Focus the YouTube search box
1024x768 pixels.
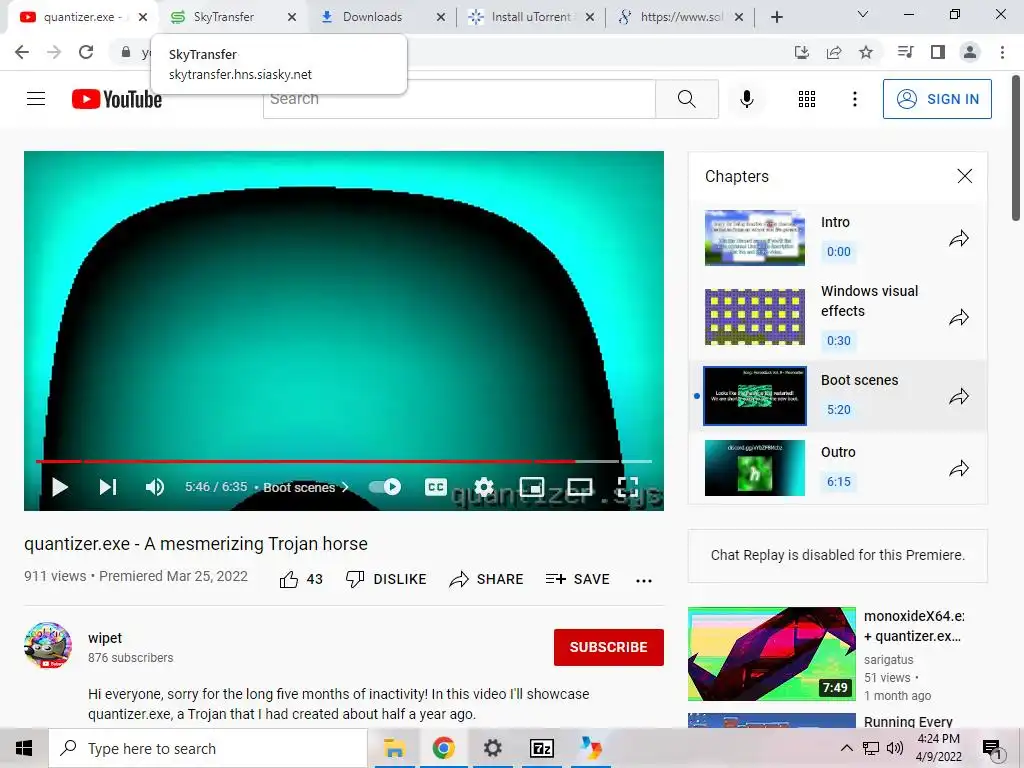[x=459, y=99]
